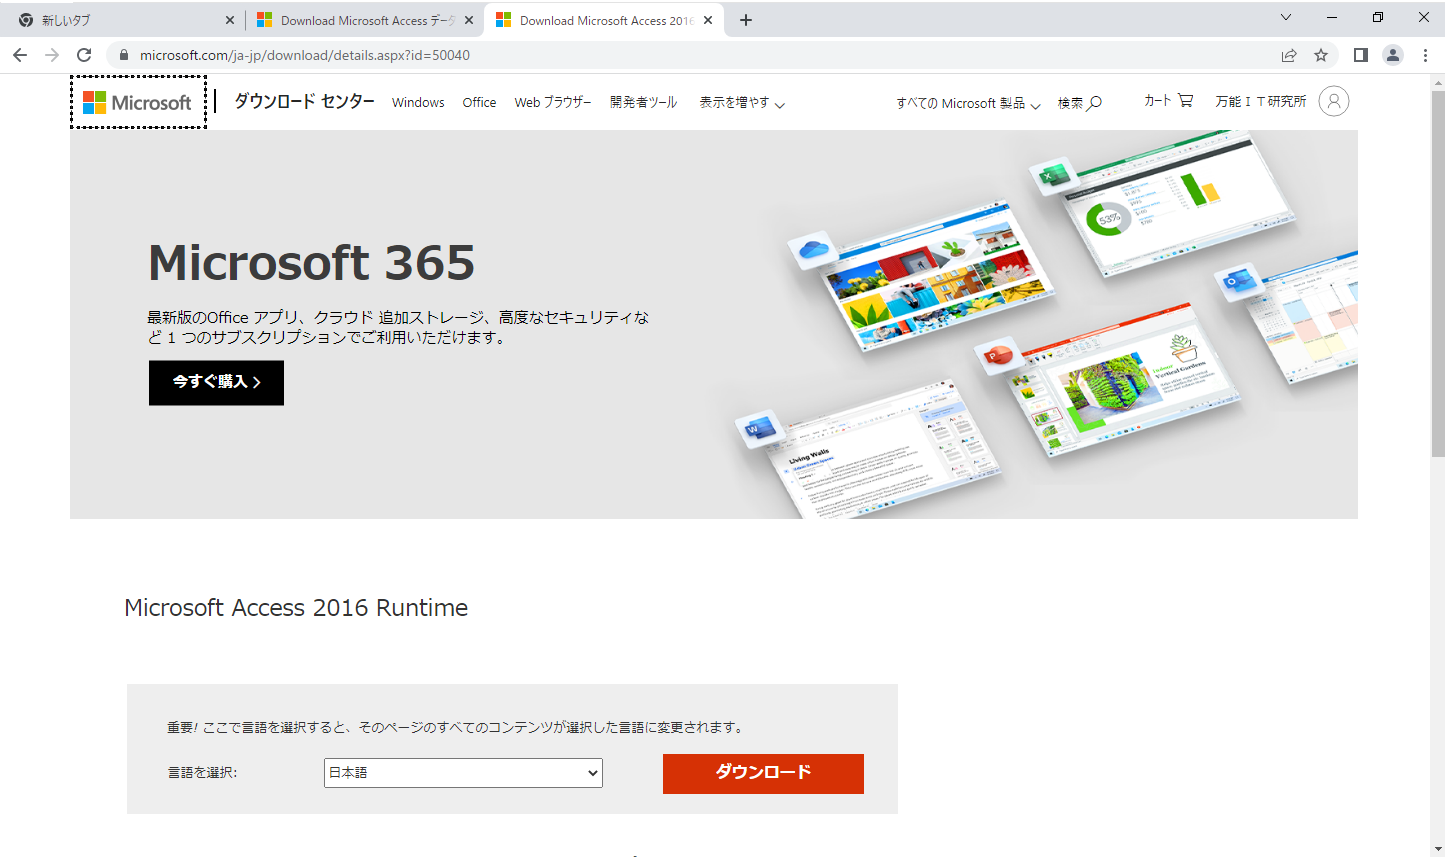The height and width of the screenshot is (857, 1445).
Task: Switch to the 新しいタブ browser tab
Action: 120,20
